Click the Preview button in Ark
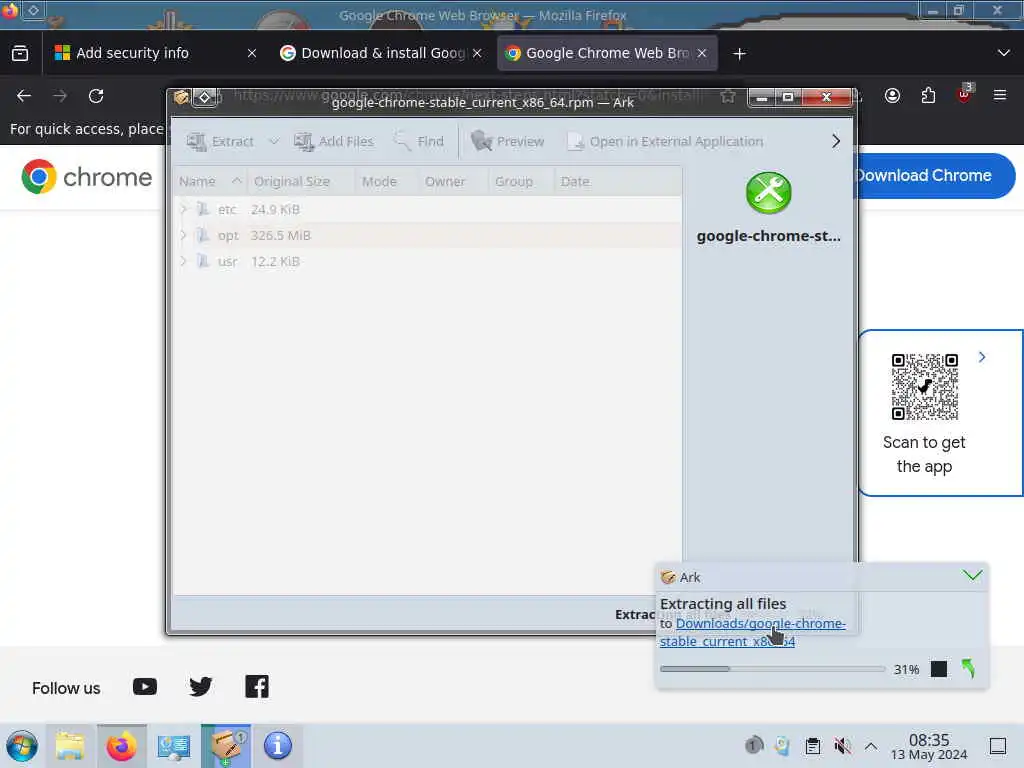 tap(507, 141)
